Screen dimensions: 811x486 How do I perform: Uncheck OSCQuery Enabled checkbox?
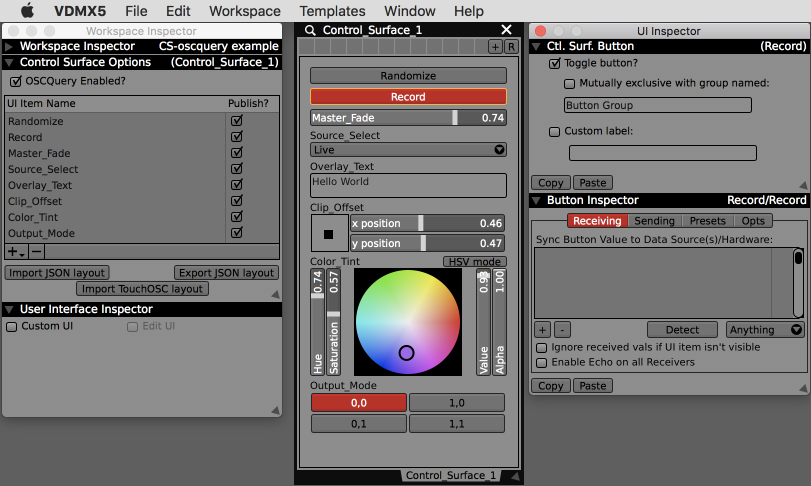coord(16,81)
